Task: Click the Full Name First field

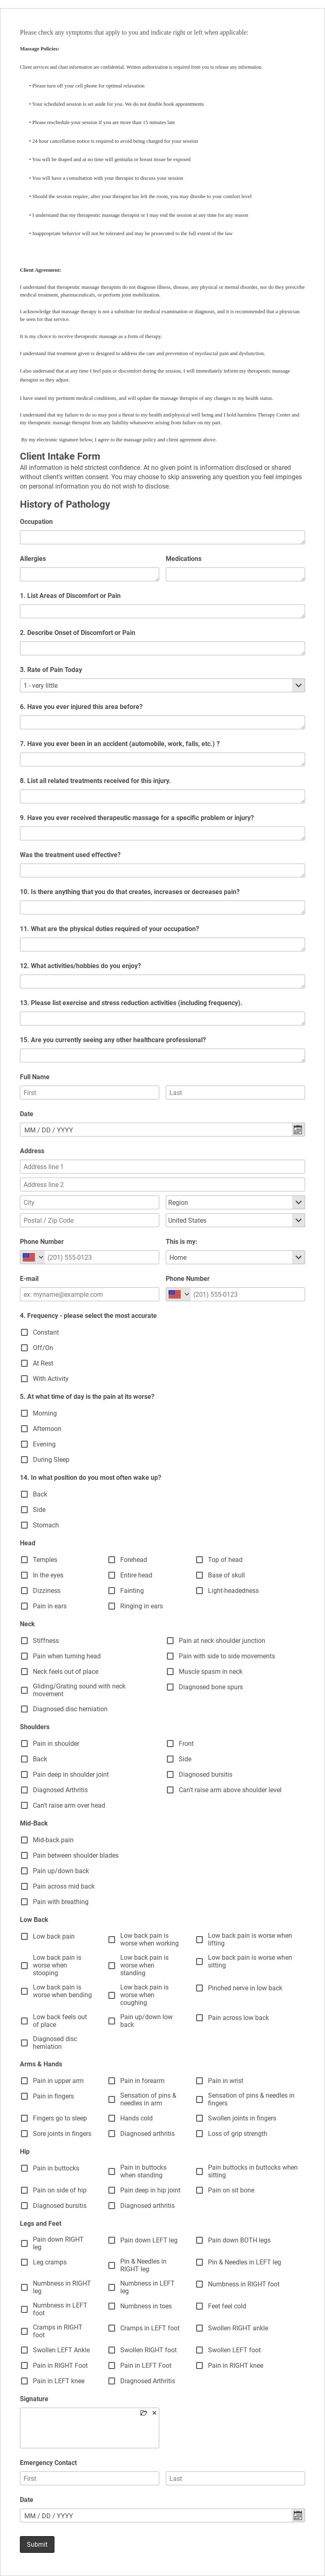Action: coord(89,1093)
